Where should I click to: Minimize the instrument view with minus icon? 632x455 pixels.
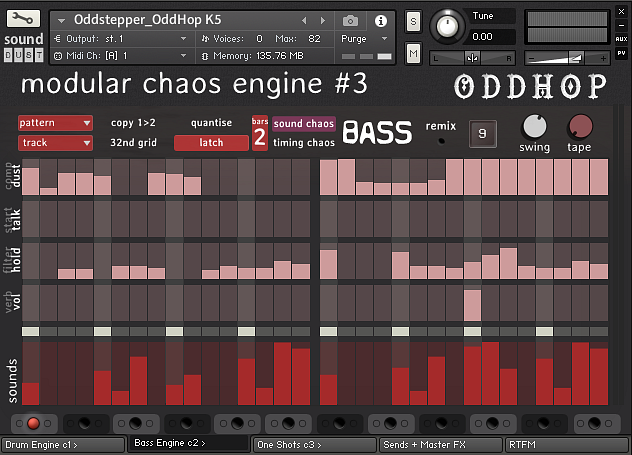[x=621, y=25]
